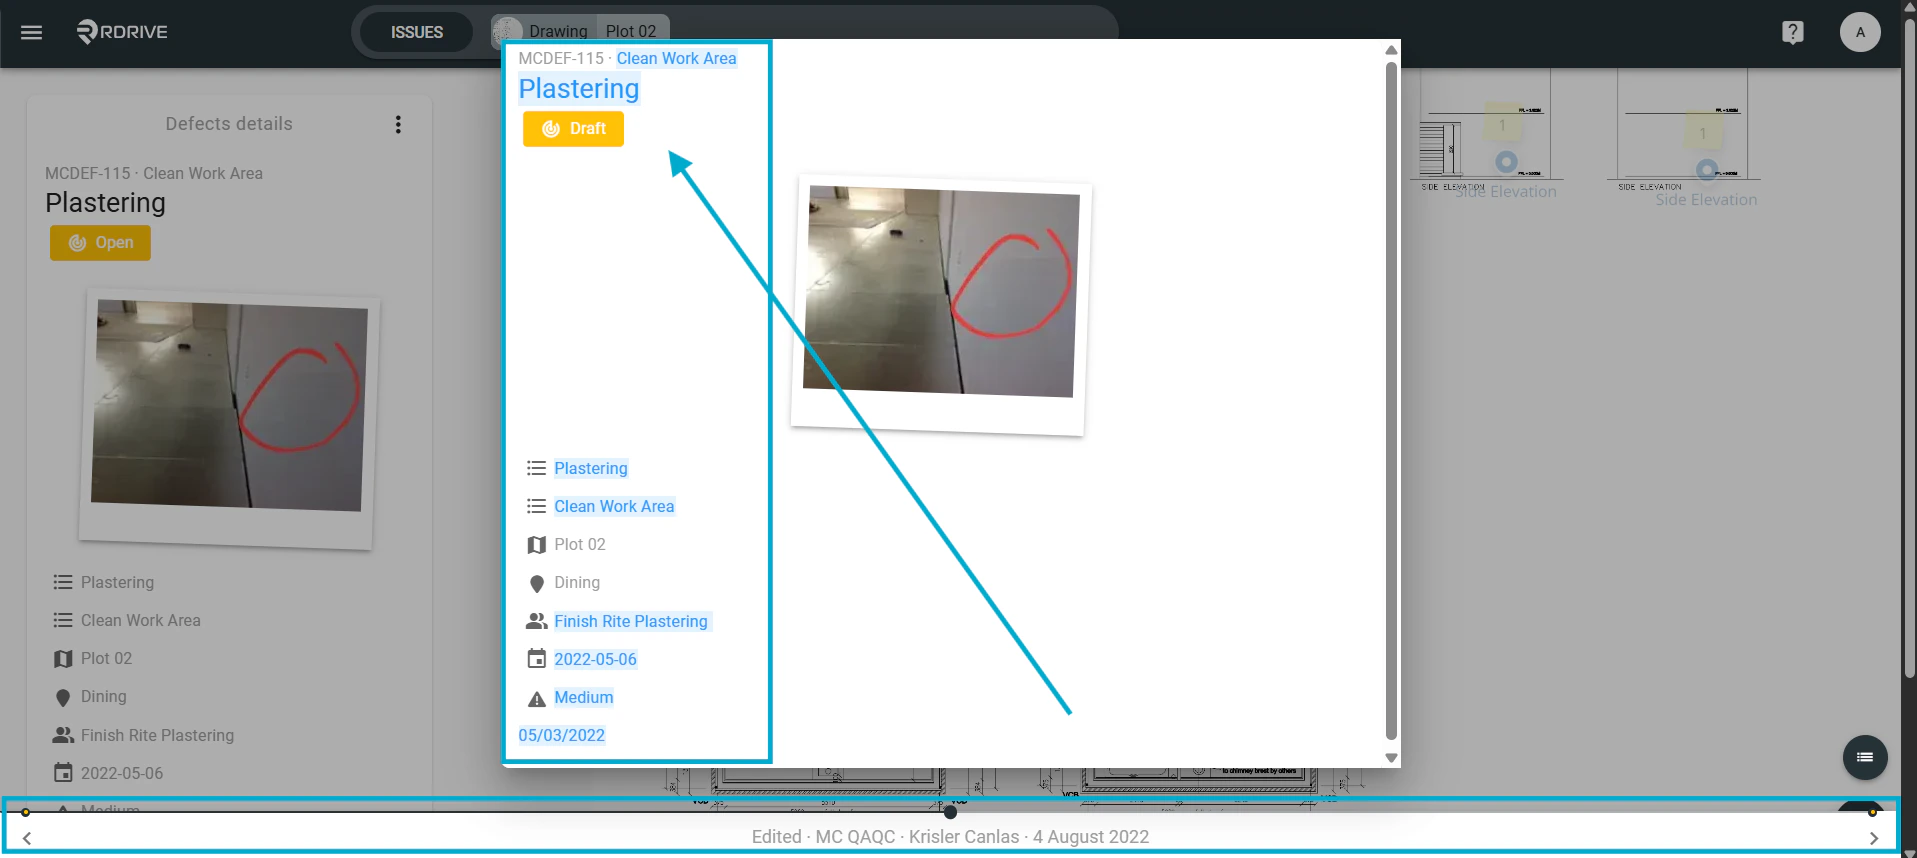Screen dimensions: 1917x858
Task: Click pin icon beside sidebar Dining
Action: pos(63,697)
